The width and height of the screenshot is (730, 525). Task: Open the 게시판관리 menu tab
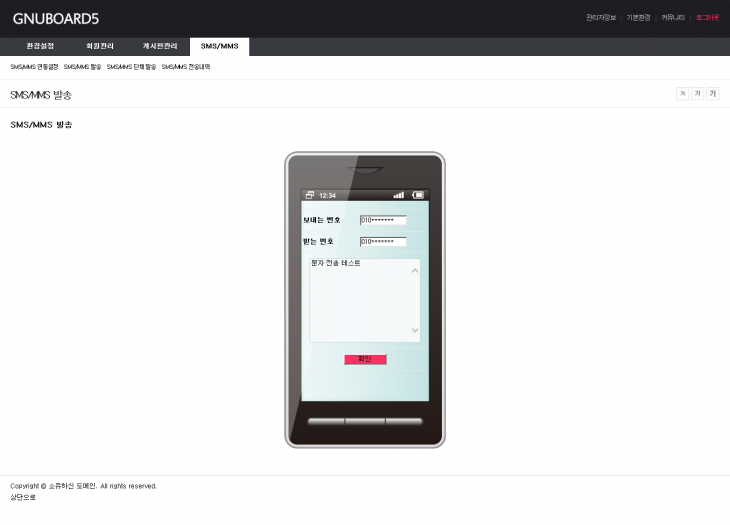click(159, 47)
